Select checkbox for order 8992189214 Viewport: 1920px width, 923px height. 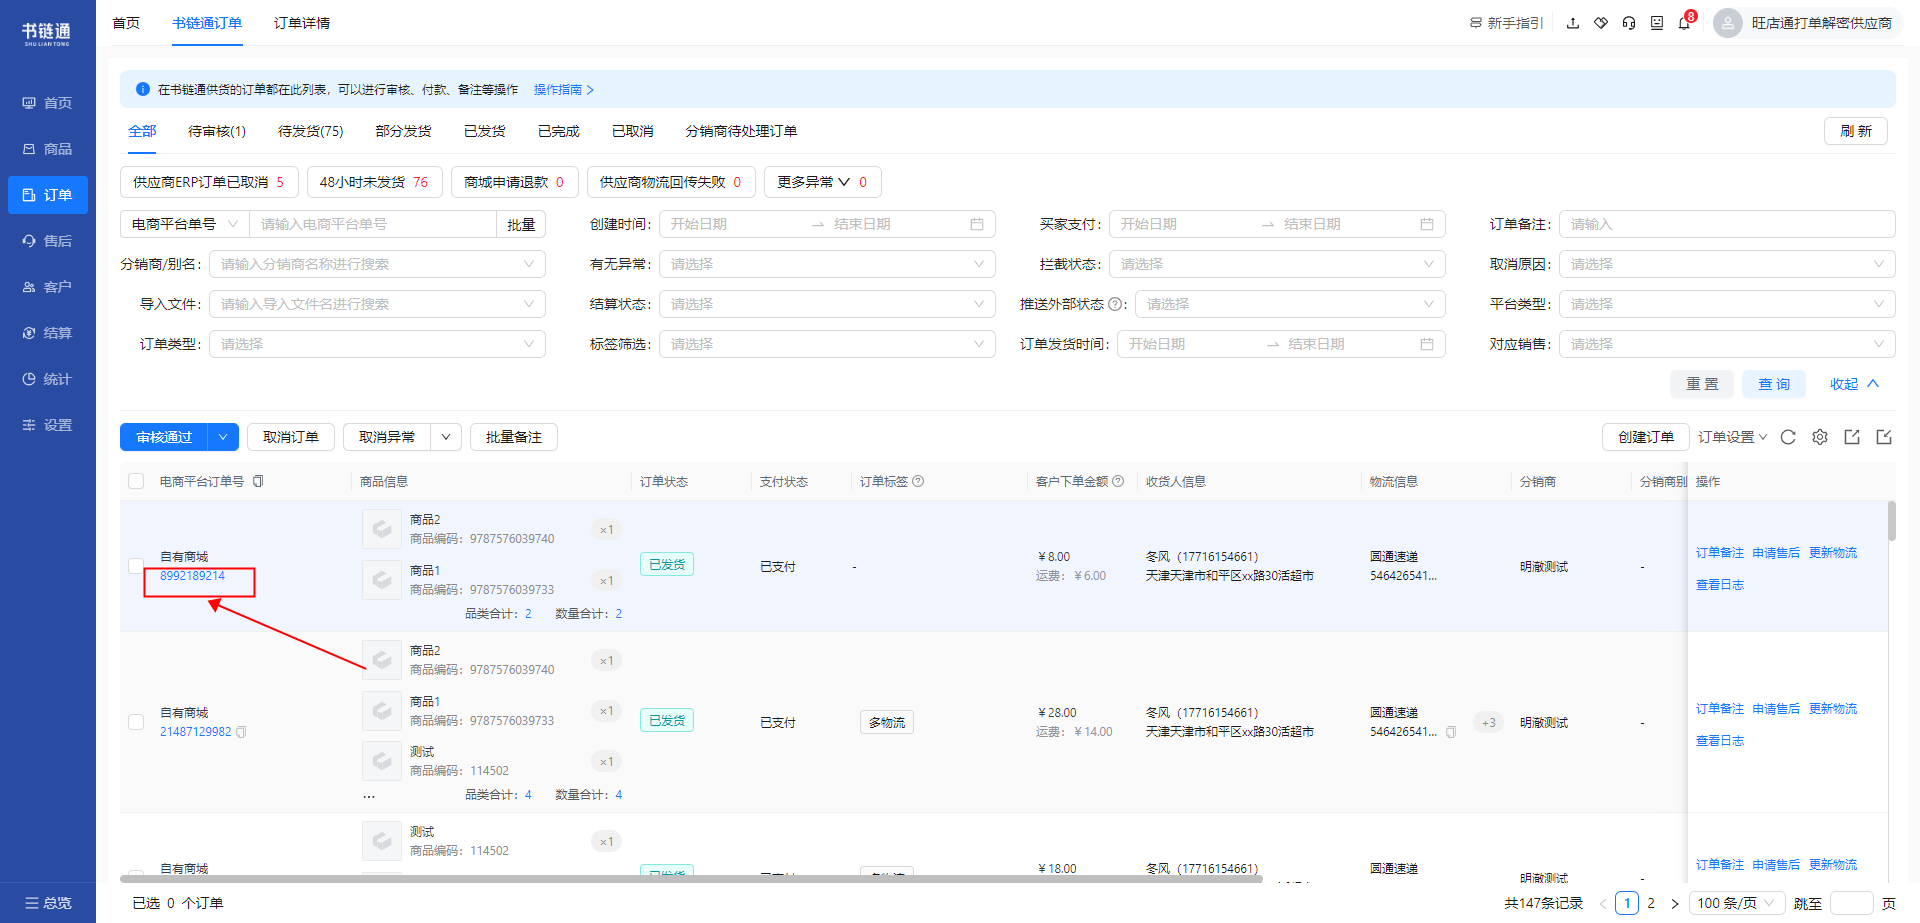(136, 566)
